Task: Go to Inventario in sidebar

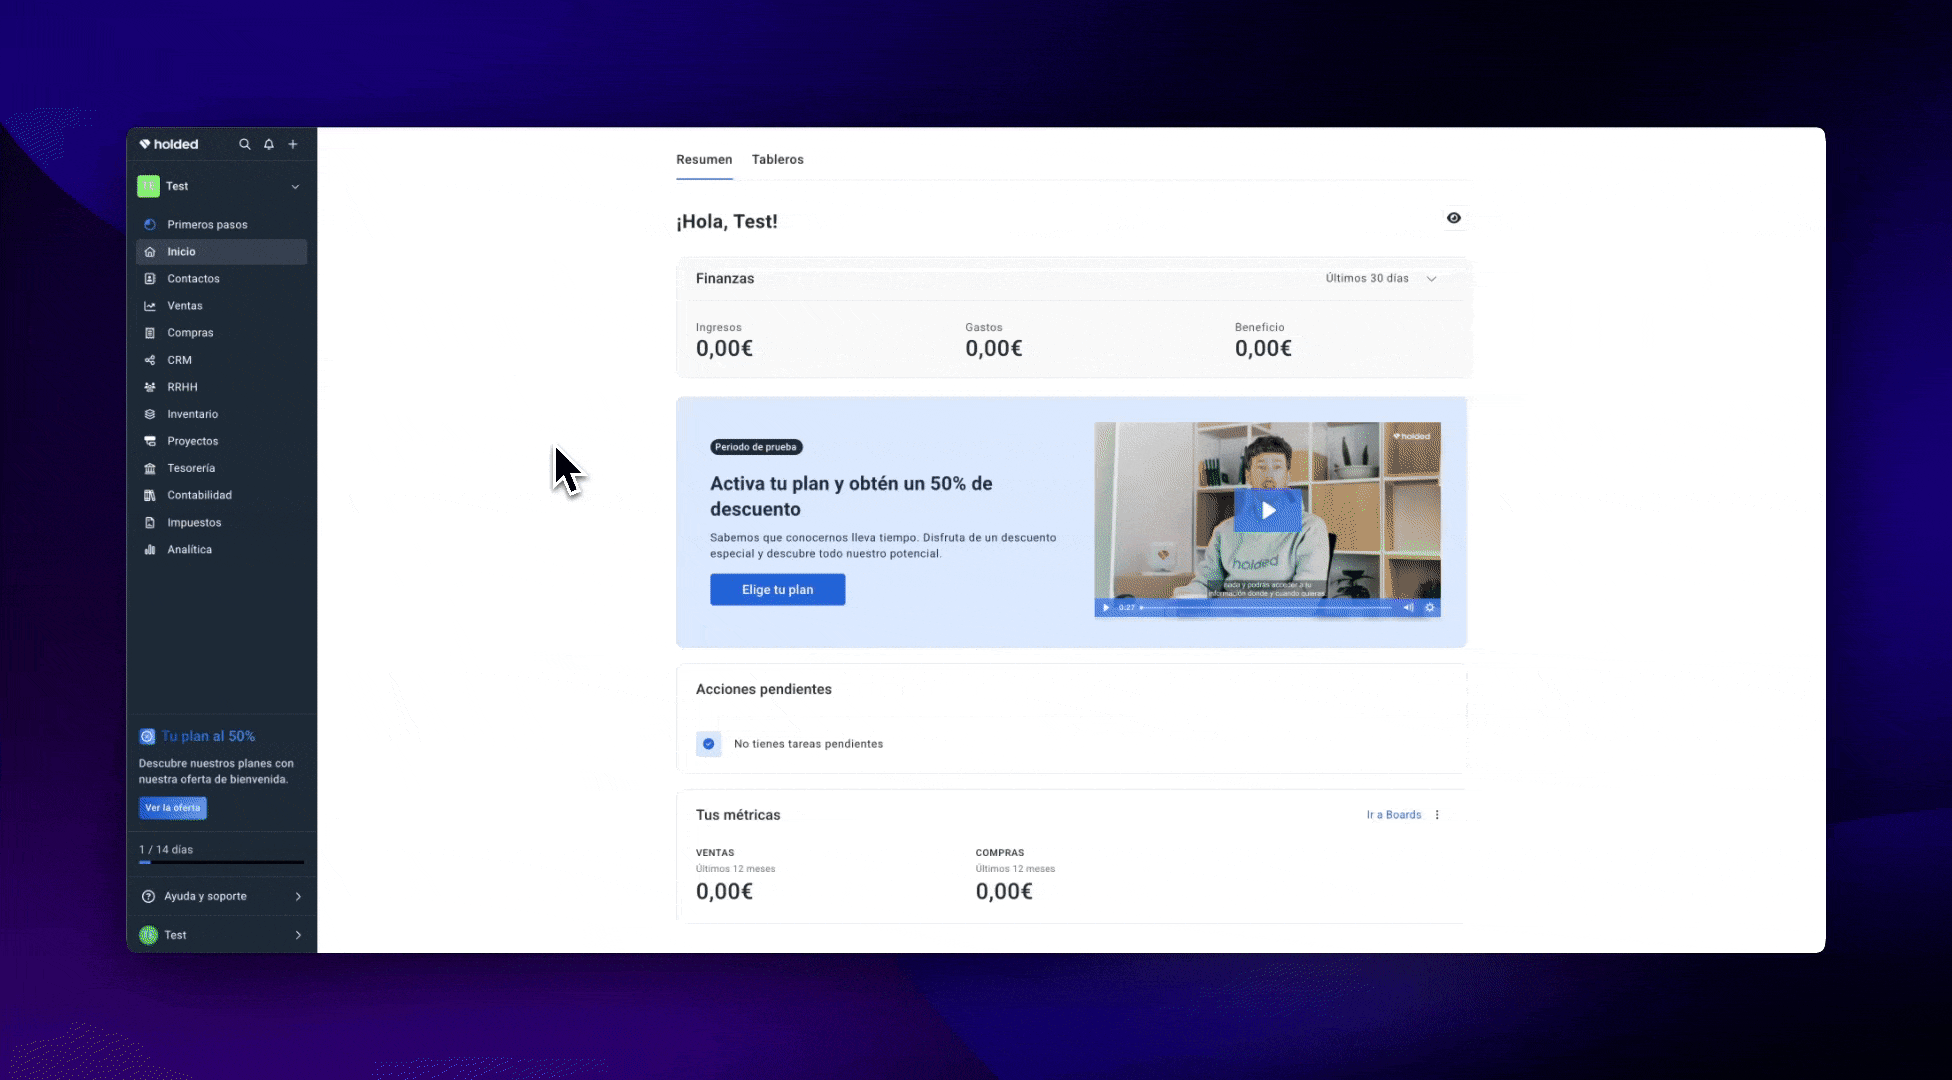Action: tap(192, 414)
